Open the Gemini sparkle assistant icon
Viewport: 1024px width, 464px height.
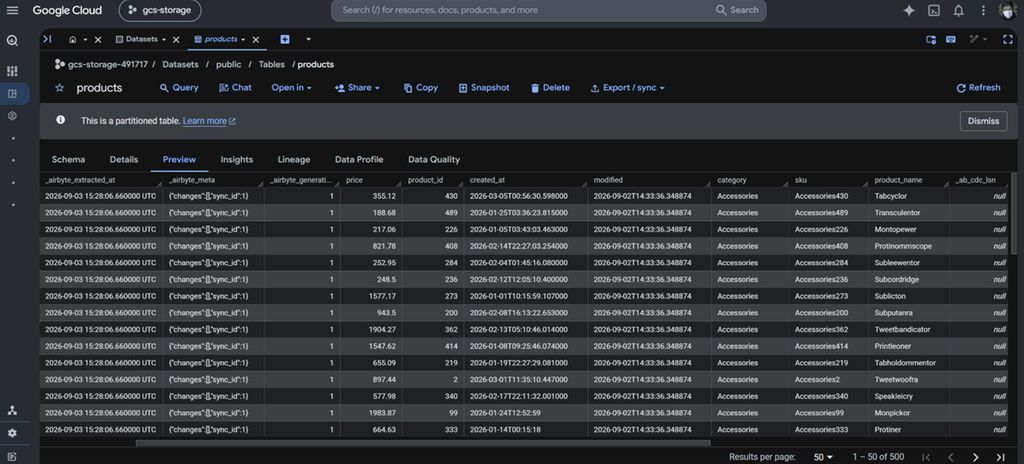[908, 10]
